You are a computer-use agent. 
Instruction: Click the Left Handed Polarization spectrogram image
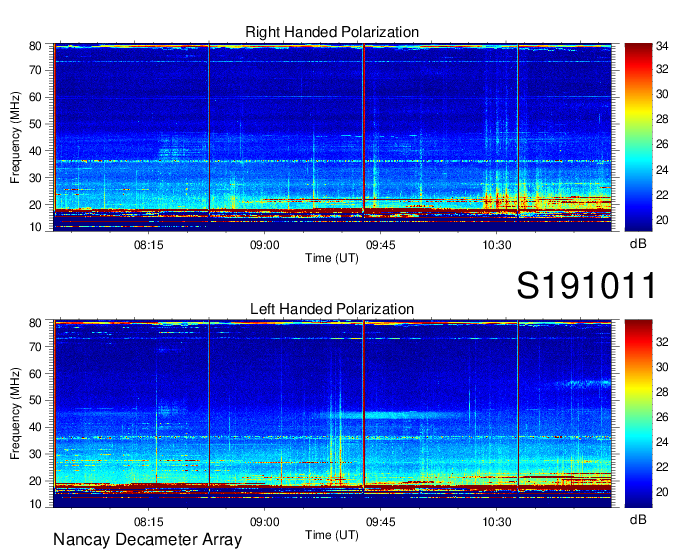coord(333,414)
